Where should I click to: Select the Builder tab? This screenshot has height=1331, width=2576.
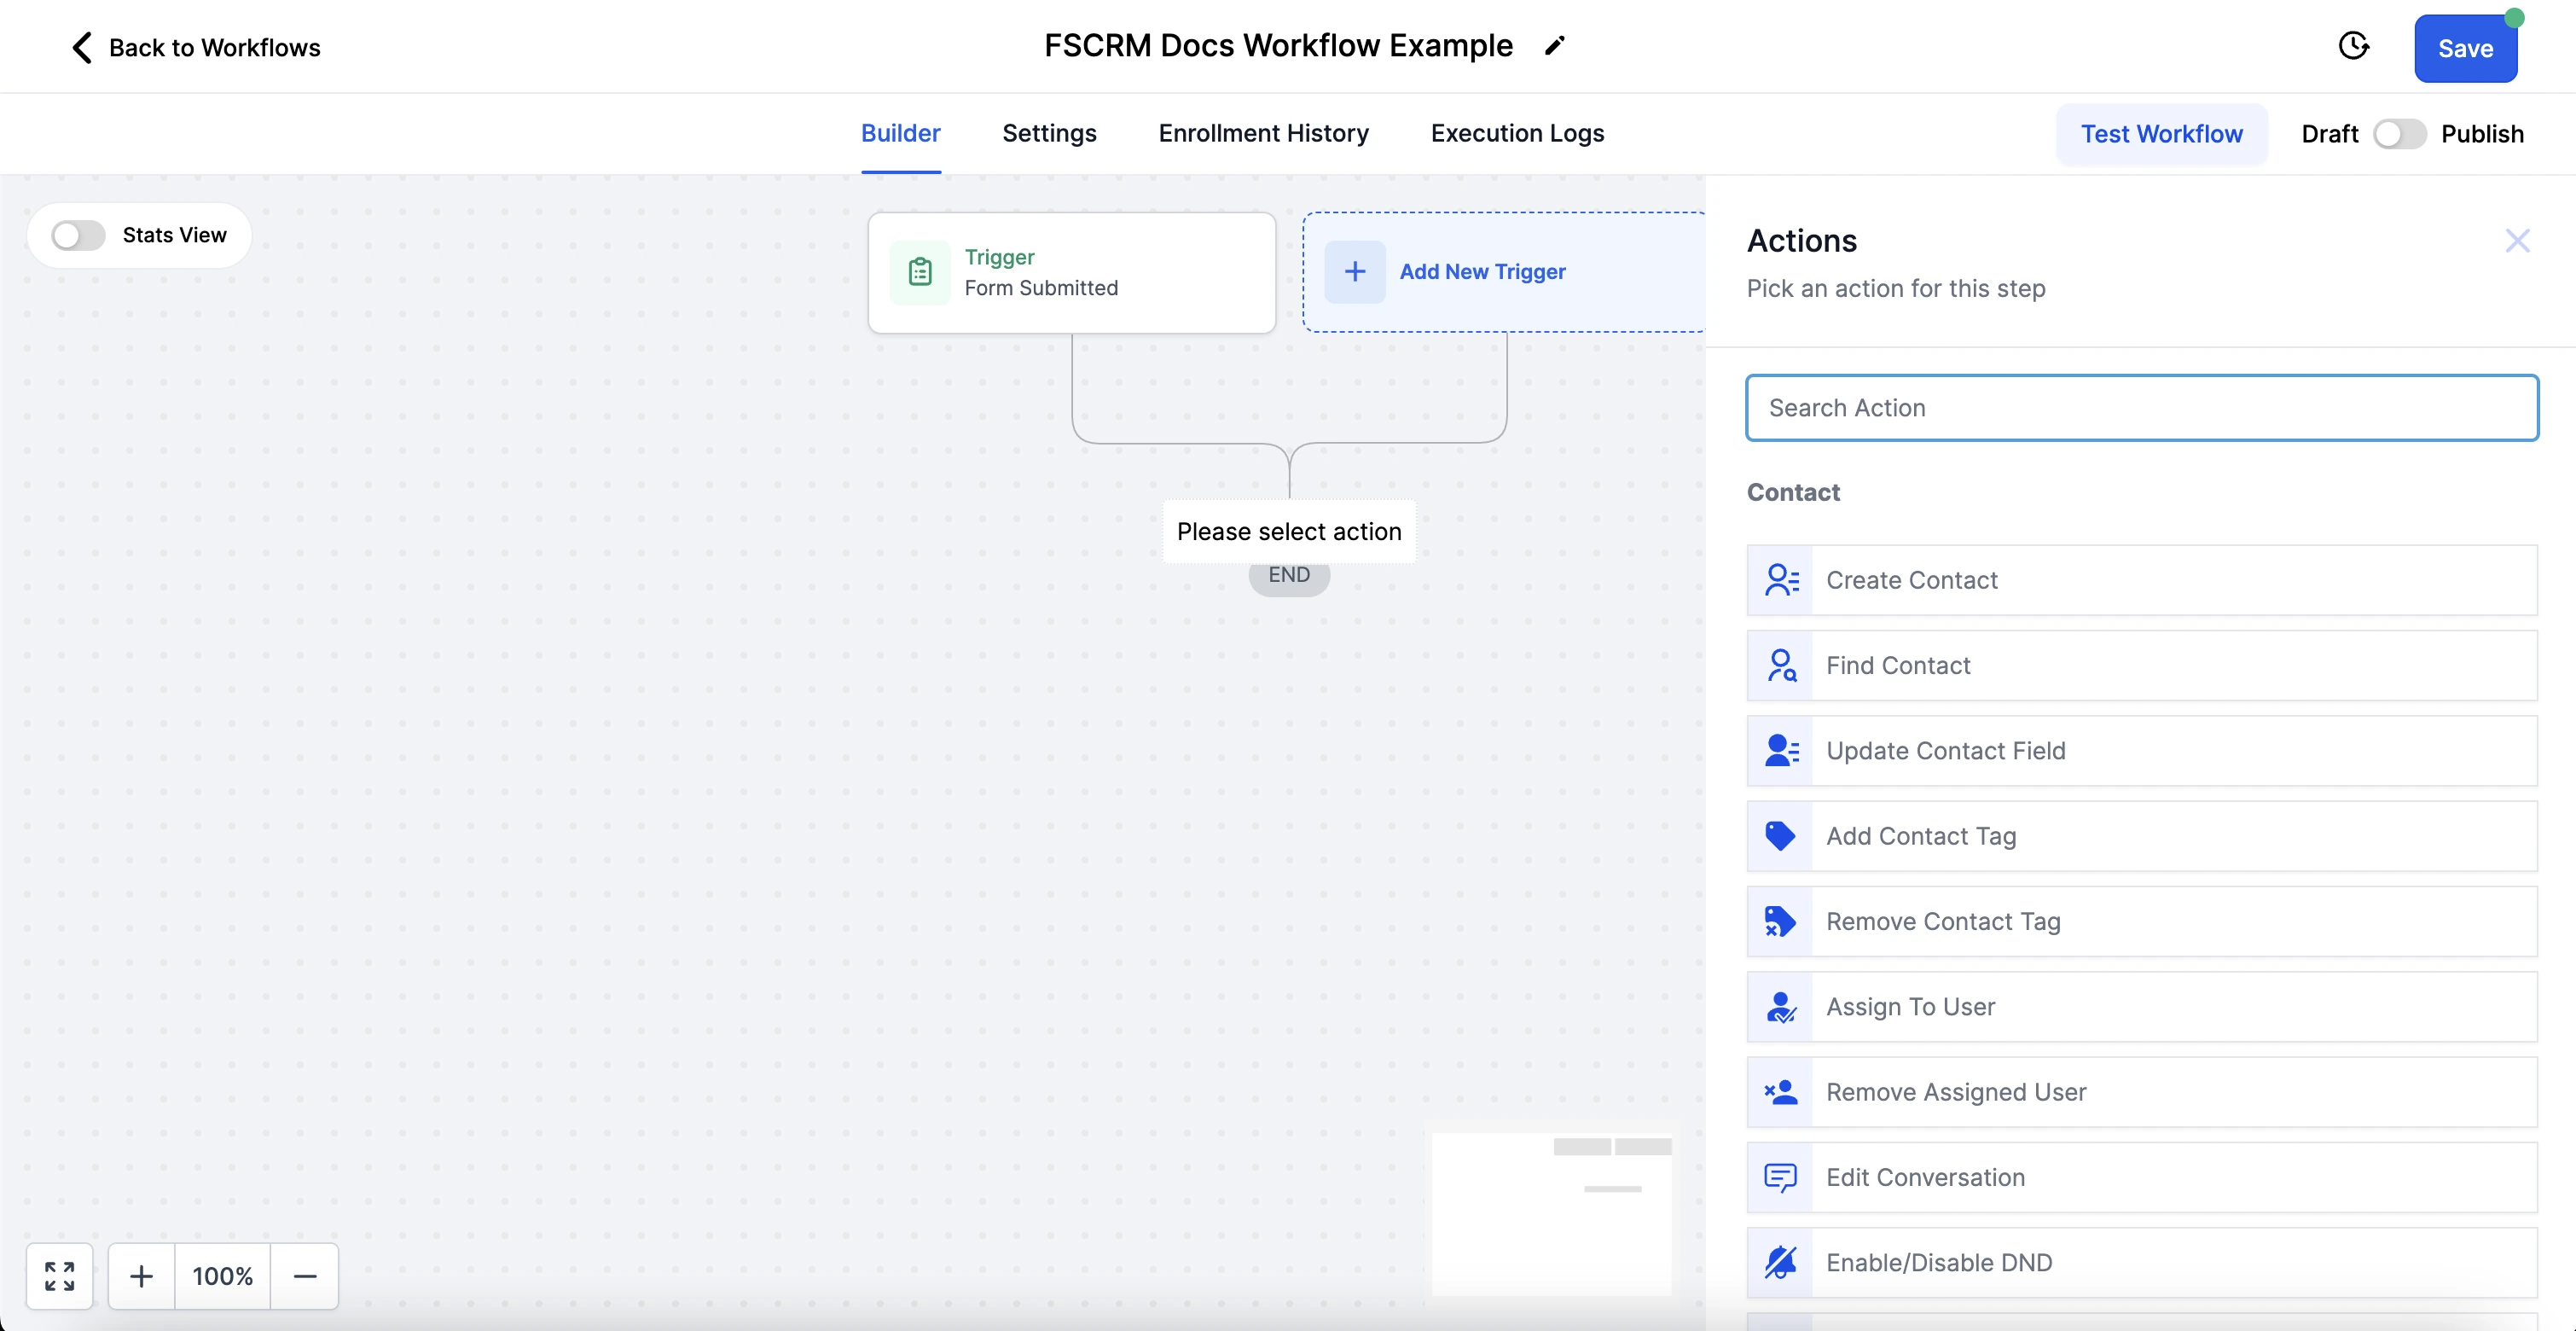point(899,132)
